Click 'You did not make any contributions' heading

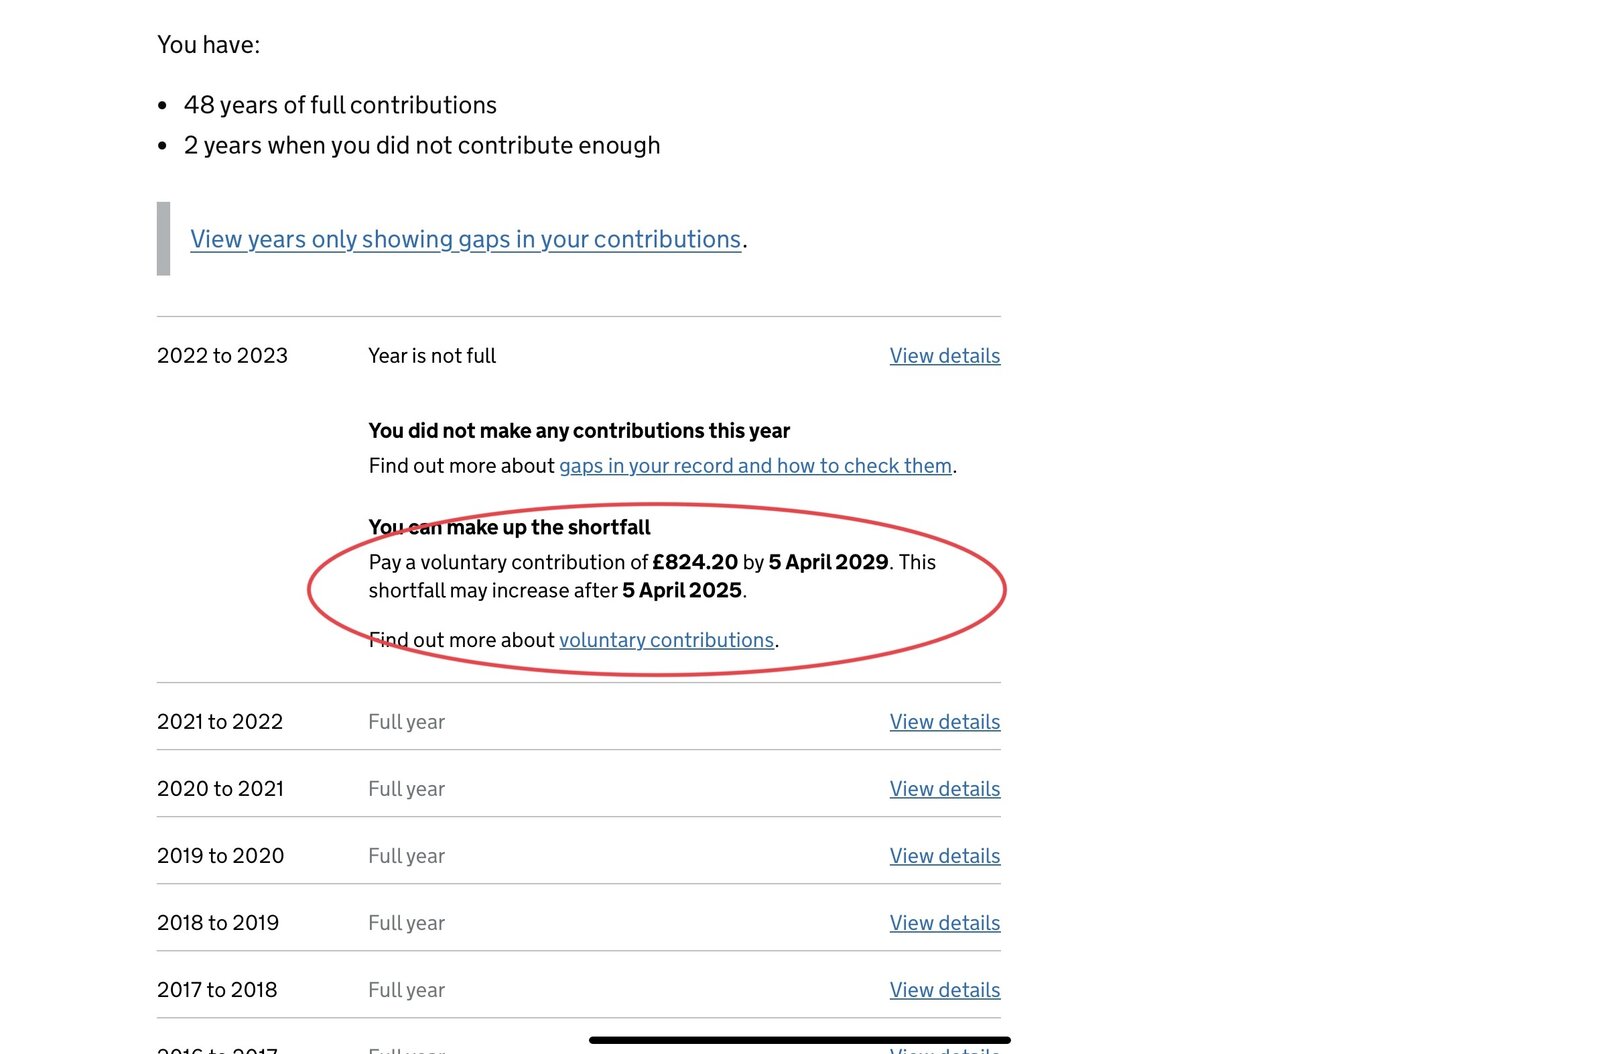pyautogui.click(x=579, y=431)
